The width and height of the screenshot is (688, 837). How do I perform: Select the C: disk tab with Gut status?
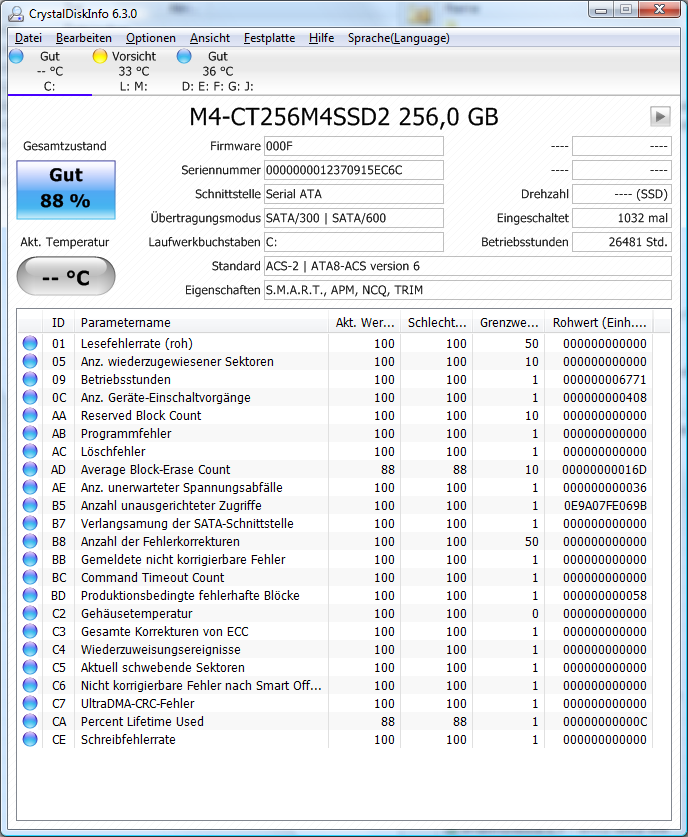[50, 71]
